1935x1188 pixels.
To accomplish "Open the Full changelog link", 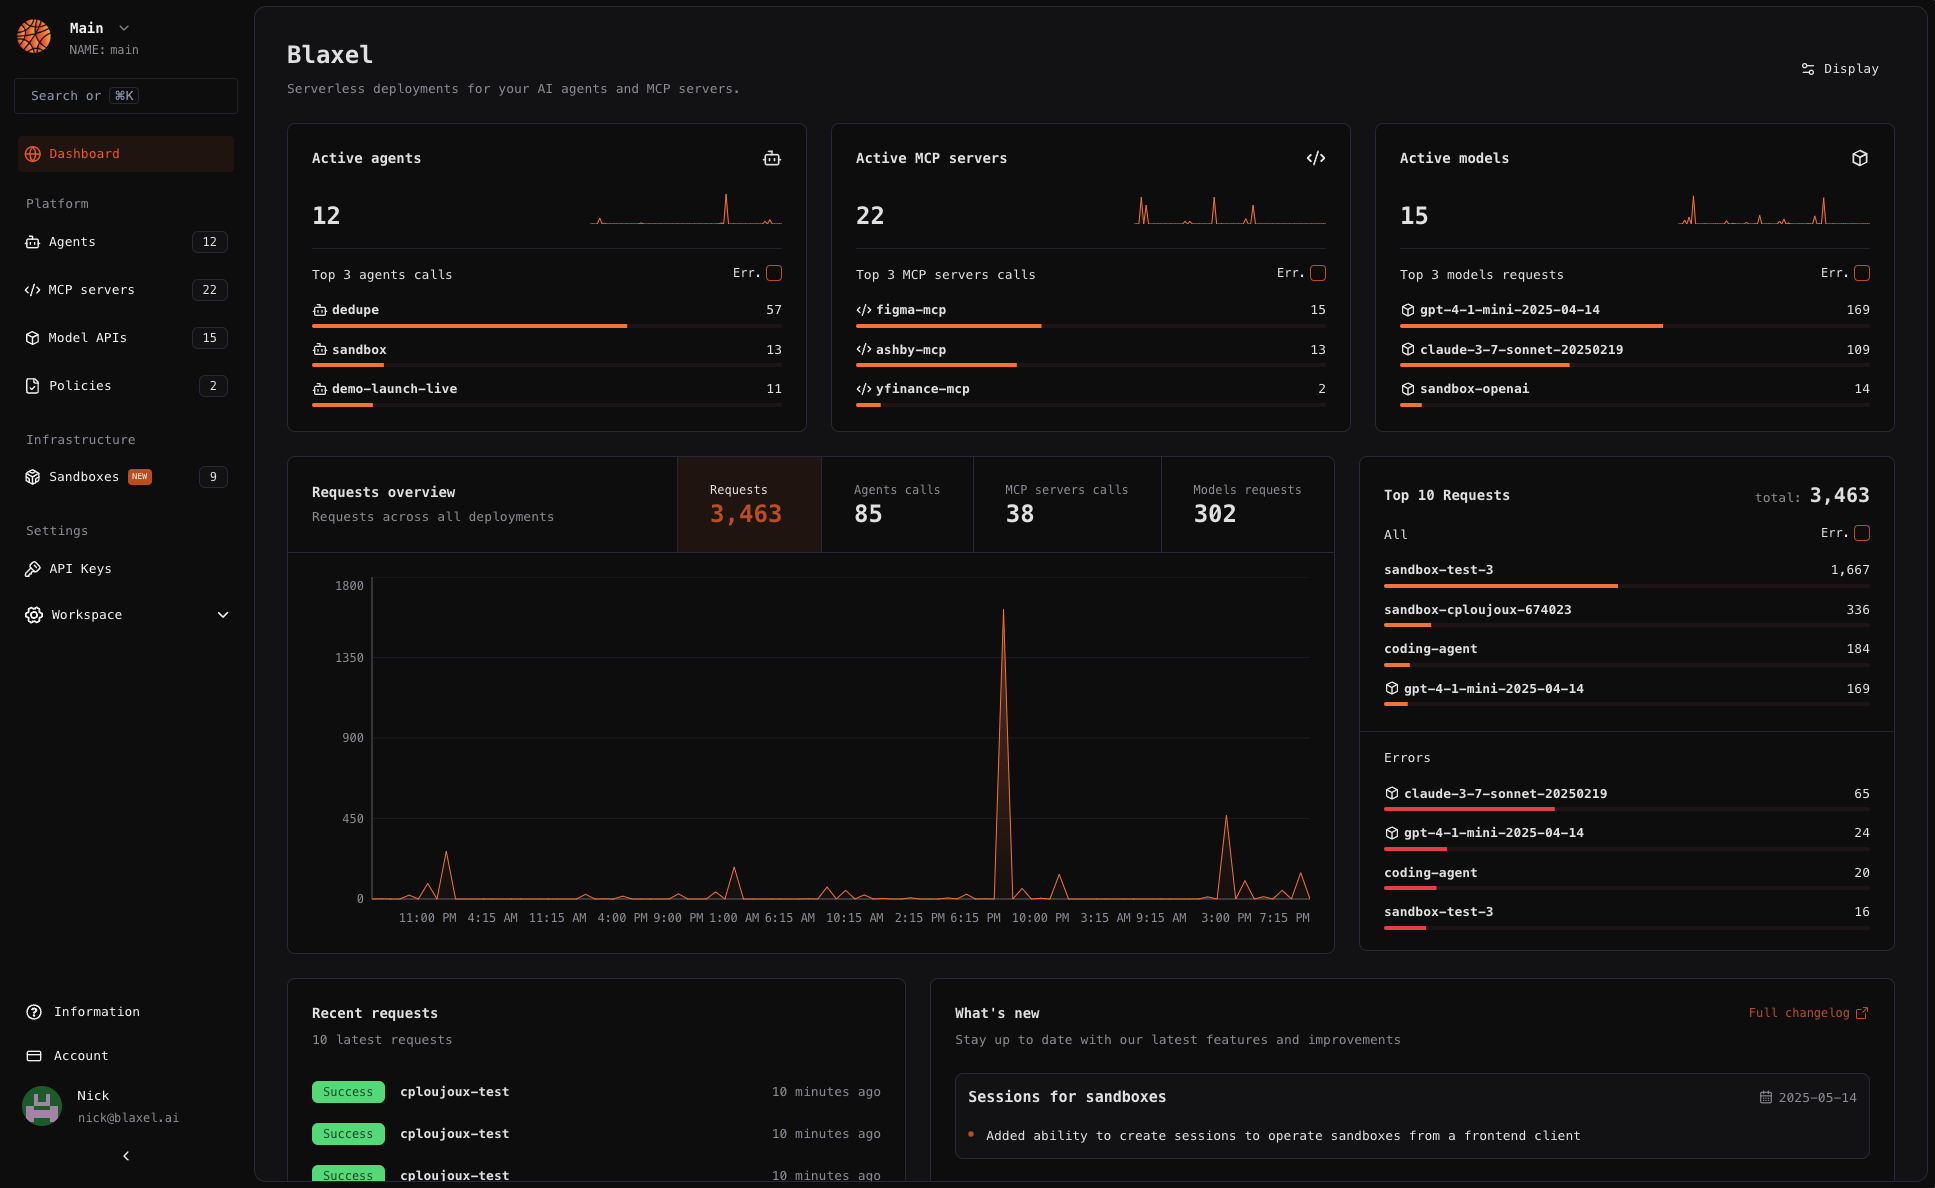I will (1808, 1013).
